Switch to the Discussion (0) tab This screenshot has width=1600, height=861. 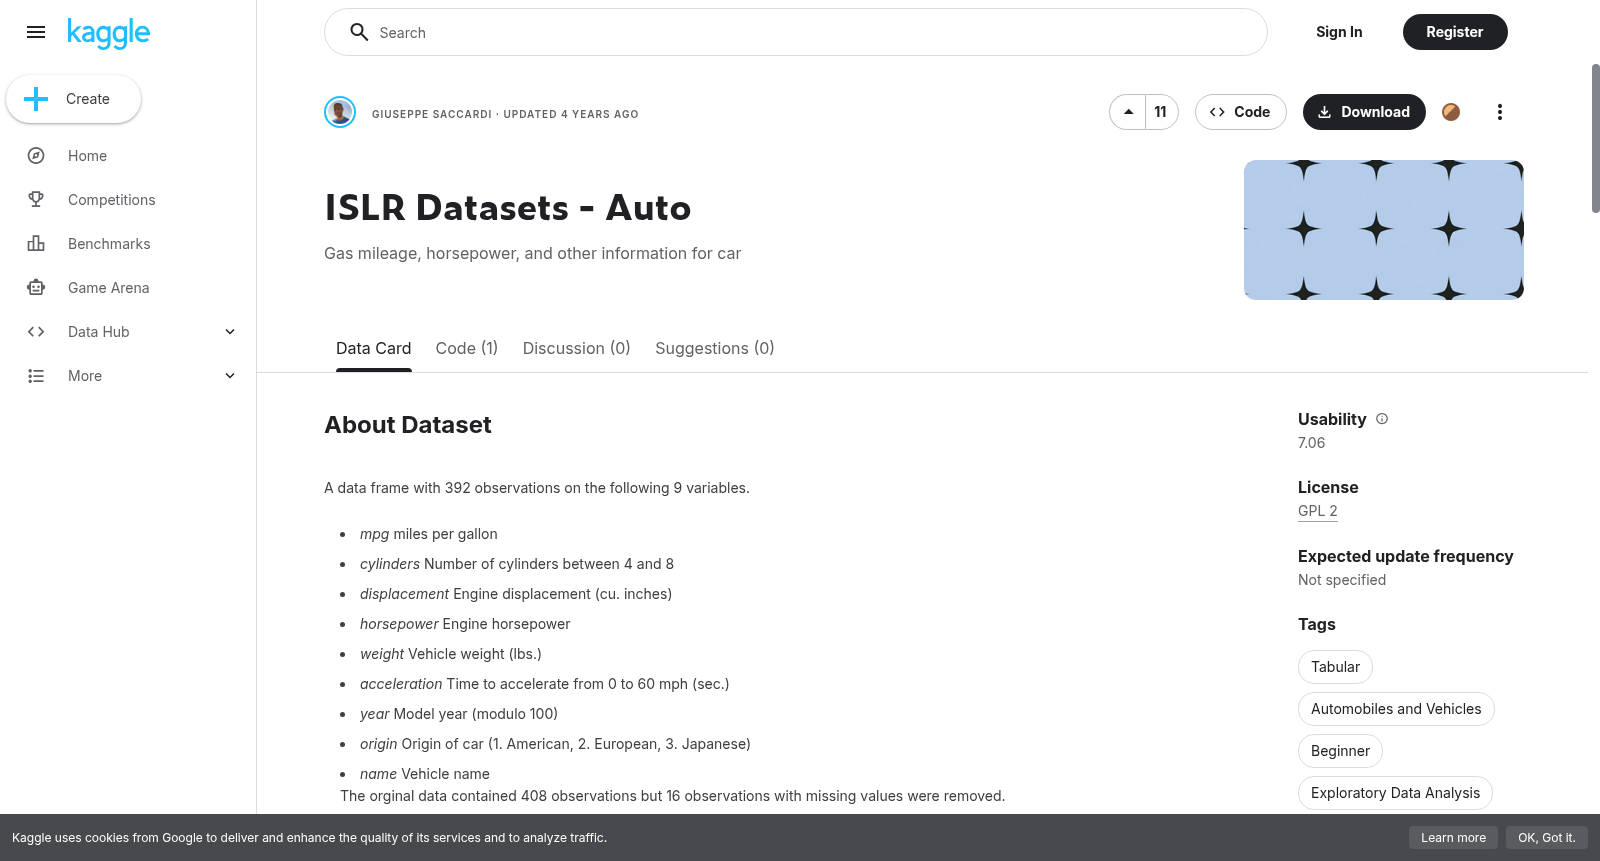(x=576, y=348)
